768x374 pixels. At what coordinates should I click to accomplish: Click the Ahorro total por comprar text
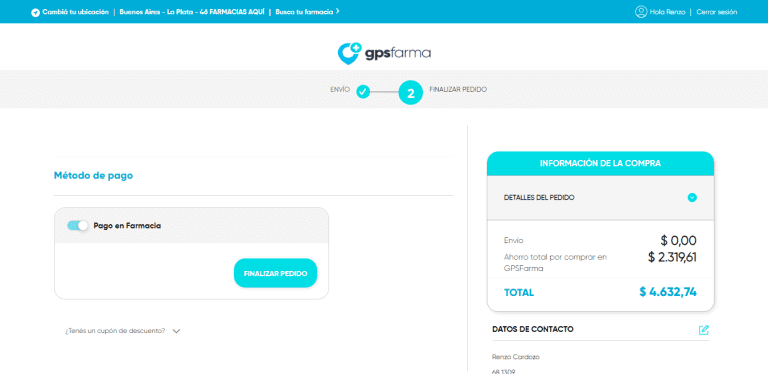pos(555,262)
